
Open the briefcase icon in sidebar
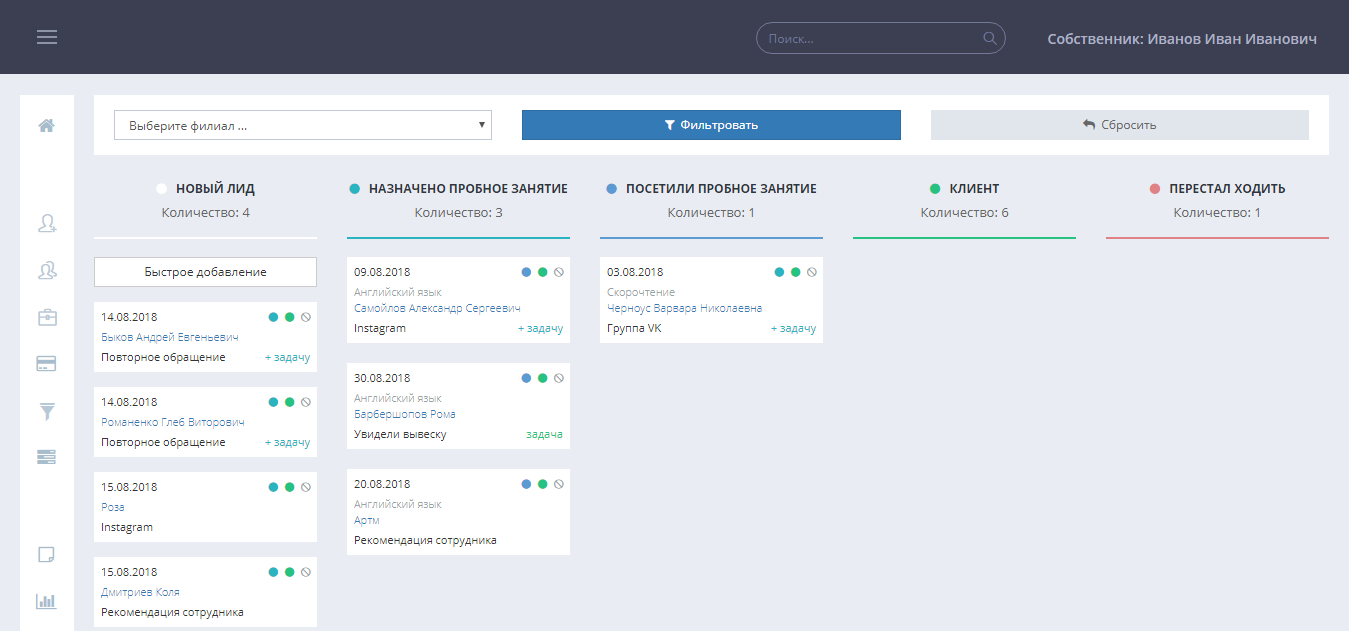[x=46, y=317]
